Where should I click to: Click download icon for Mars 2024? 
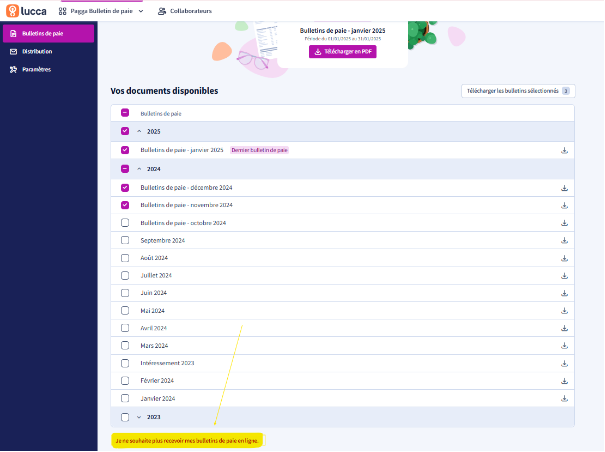tap(564, 345)
